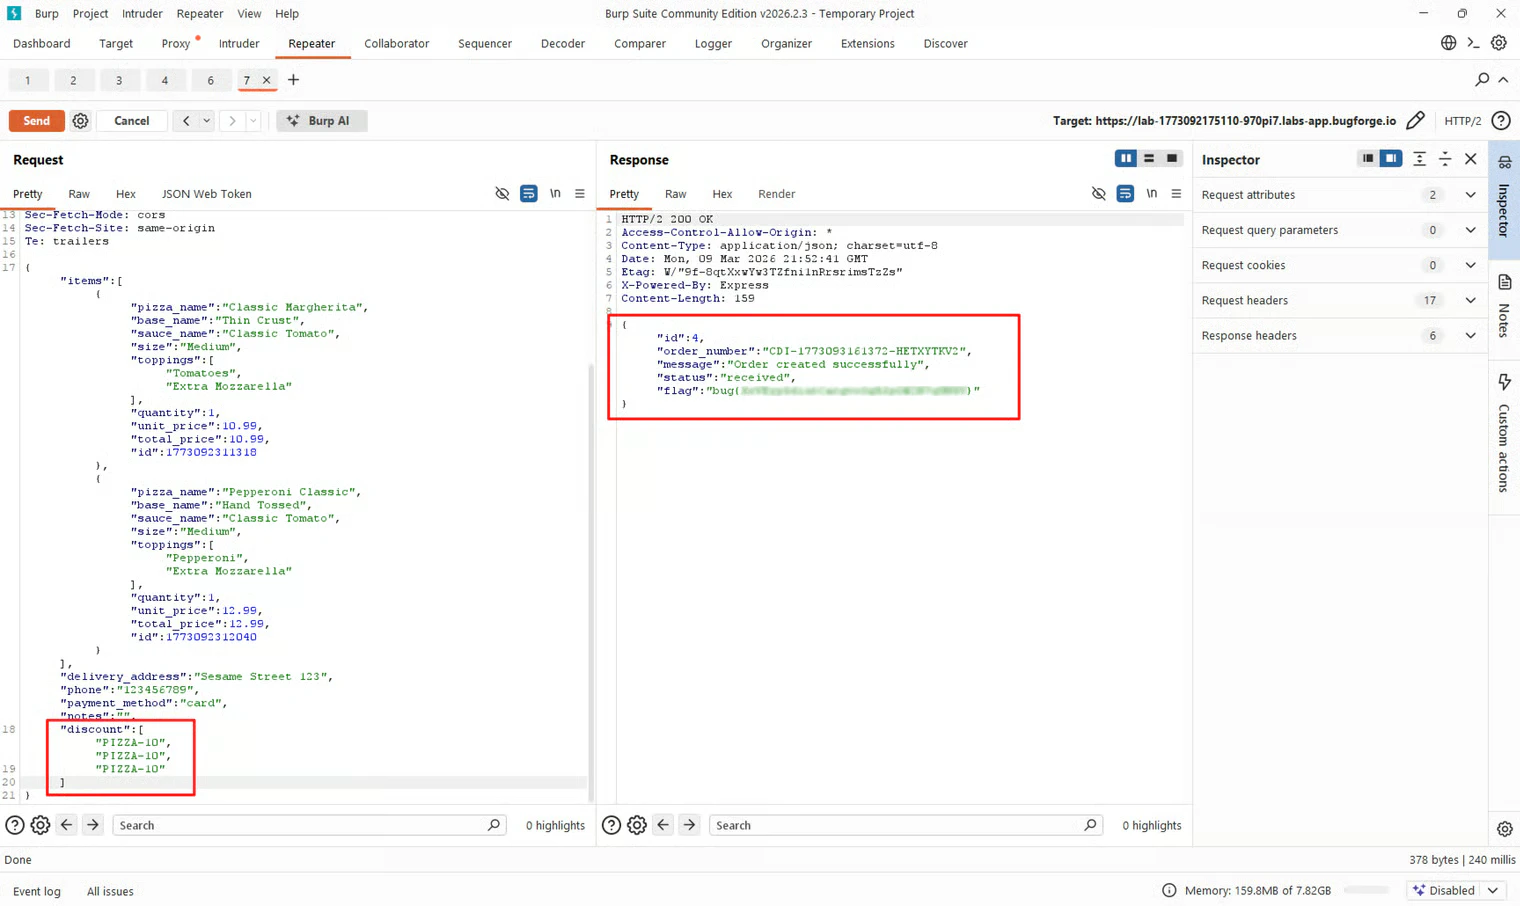Focus the Request search field
1520x906 pixels.
(308, 825)
